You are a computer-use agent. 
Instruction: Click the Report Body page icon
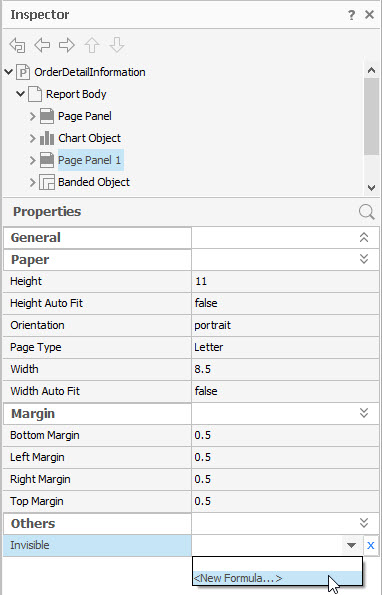coord(35,94)
